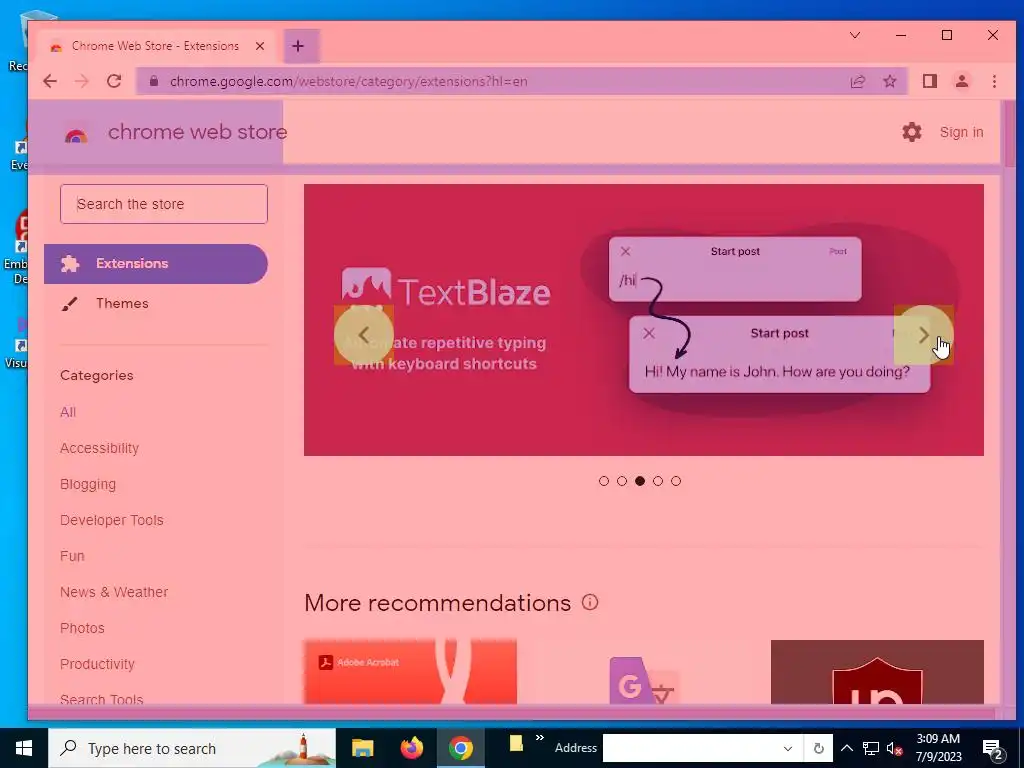The width and height of the screenshot is (1024, 768).
Task: Expand the taskbar Address dropdown arrow
Action: point(788,748)
